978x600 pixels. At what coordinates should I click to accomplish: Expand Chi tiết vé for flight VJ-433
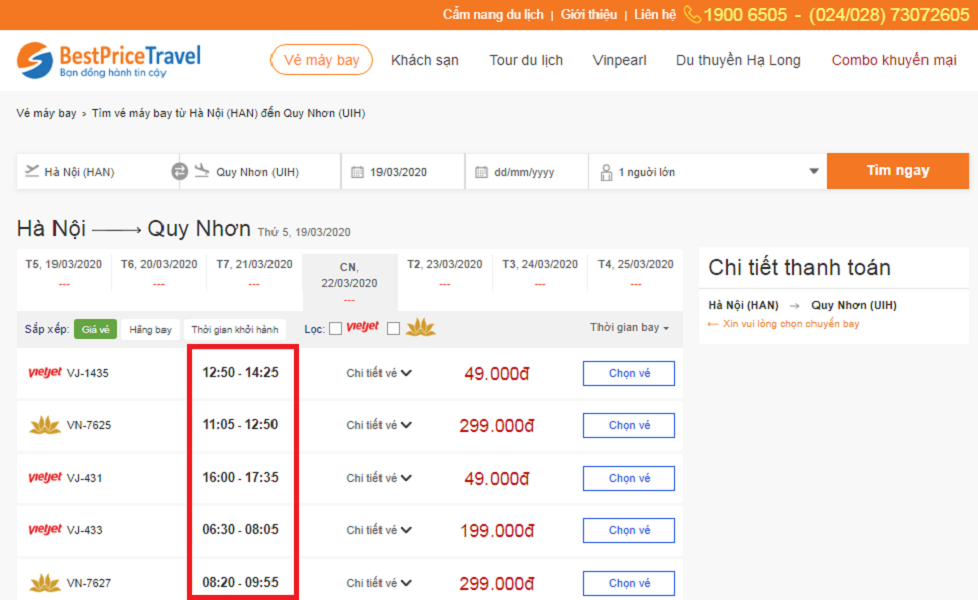pyautogui.click(x=379, y=530)
